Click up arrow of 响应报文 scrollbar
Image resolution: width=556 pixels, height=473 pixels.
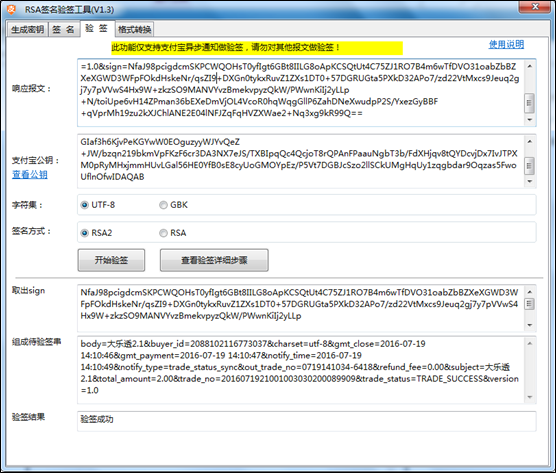[529, 66]
